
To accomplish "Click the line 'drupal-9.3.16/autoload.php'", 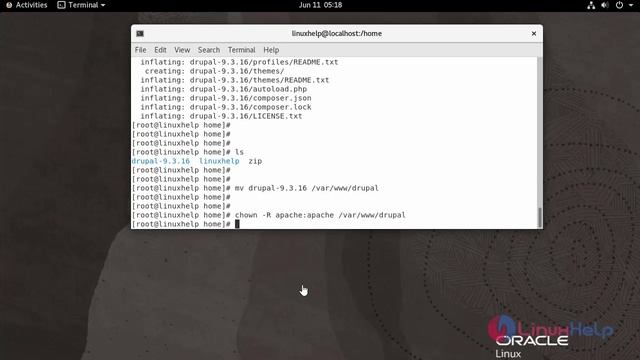I will pos(248,89).
